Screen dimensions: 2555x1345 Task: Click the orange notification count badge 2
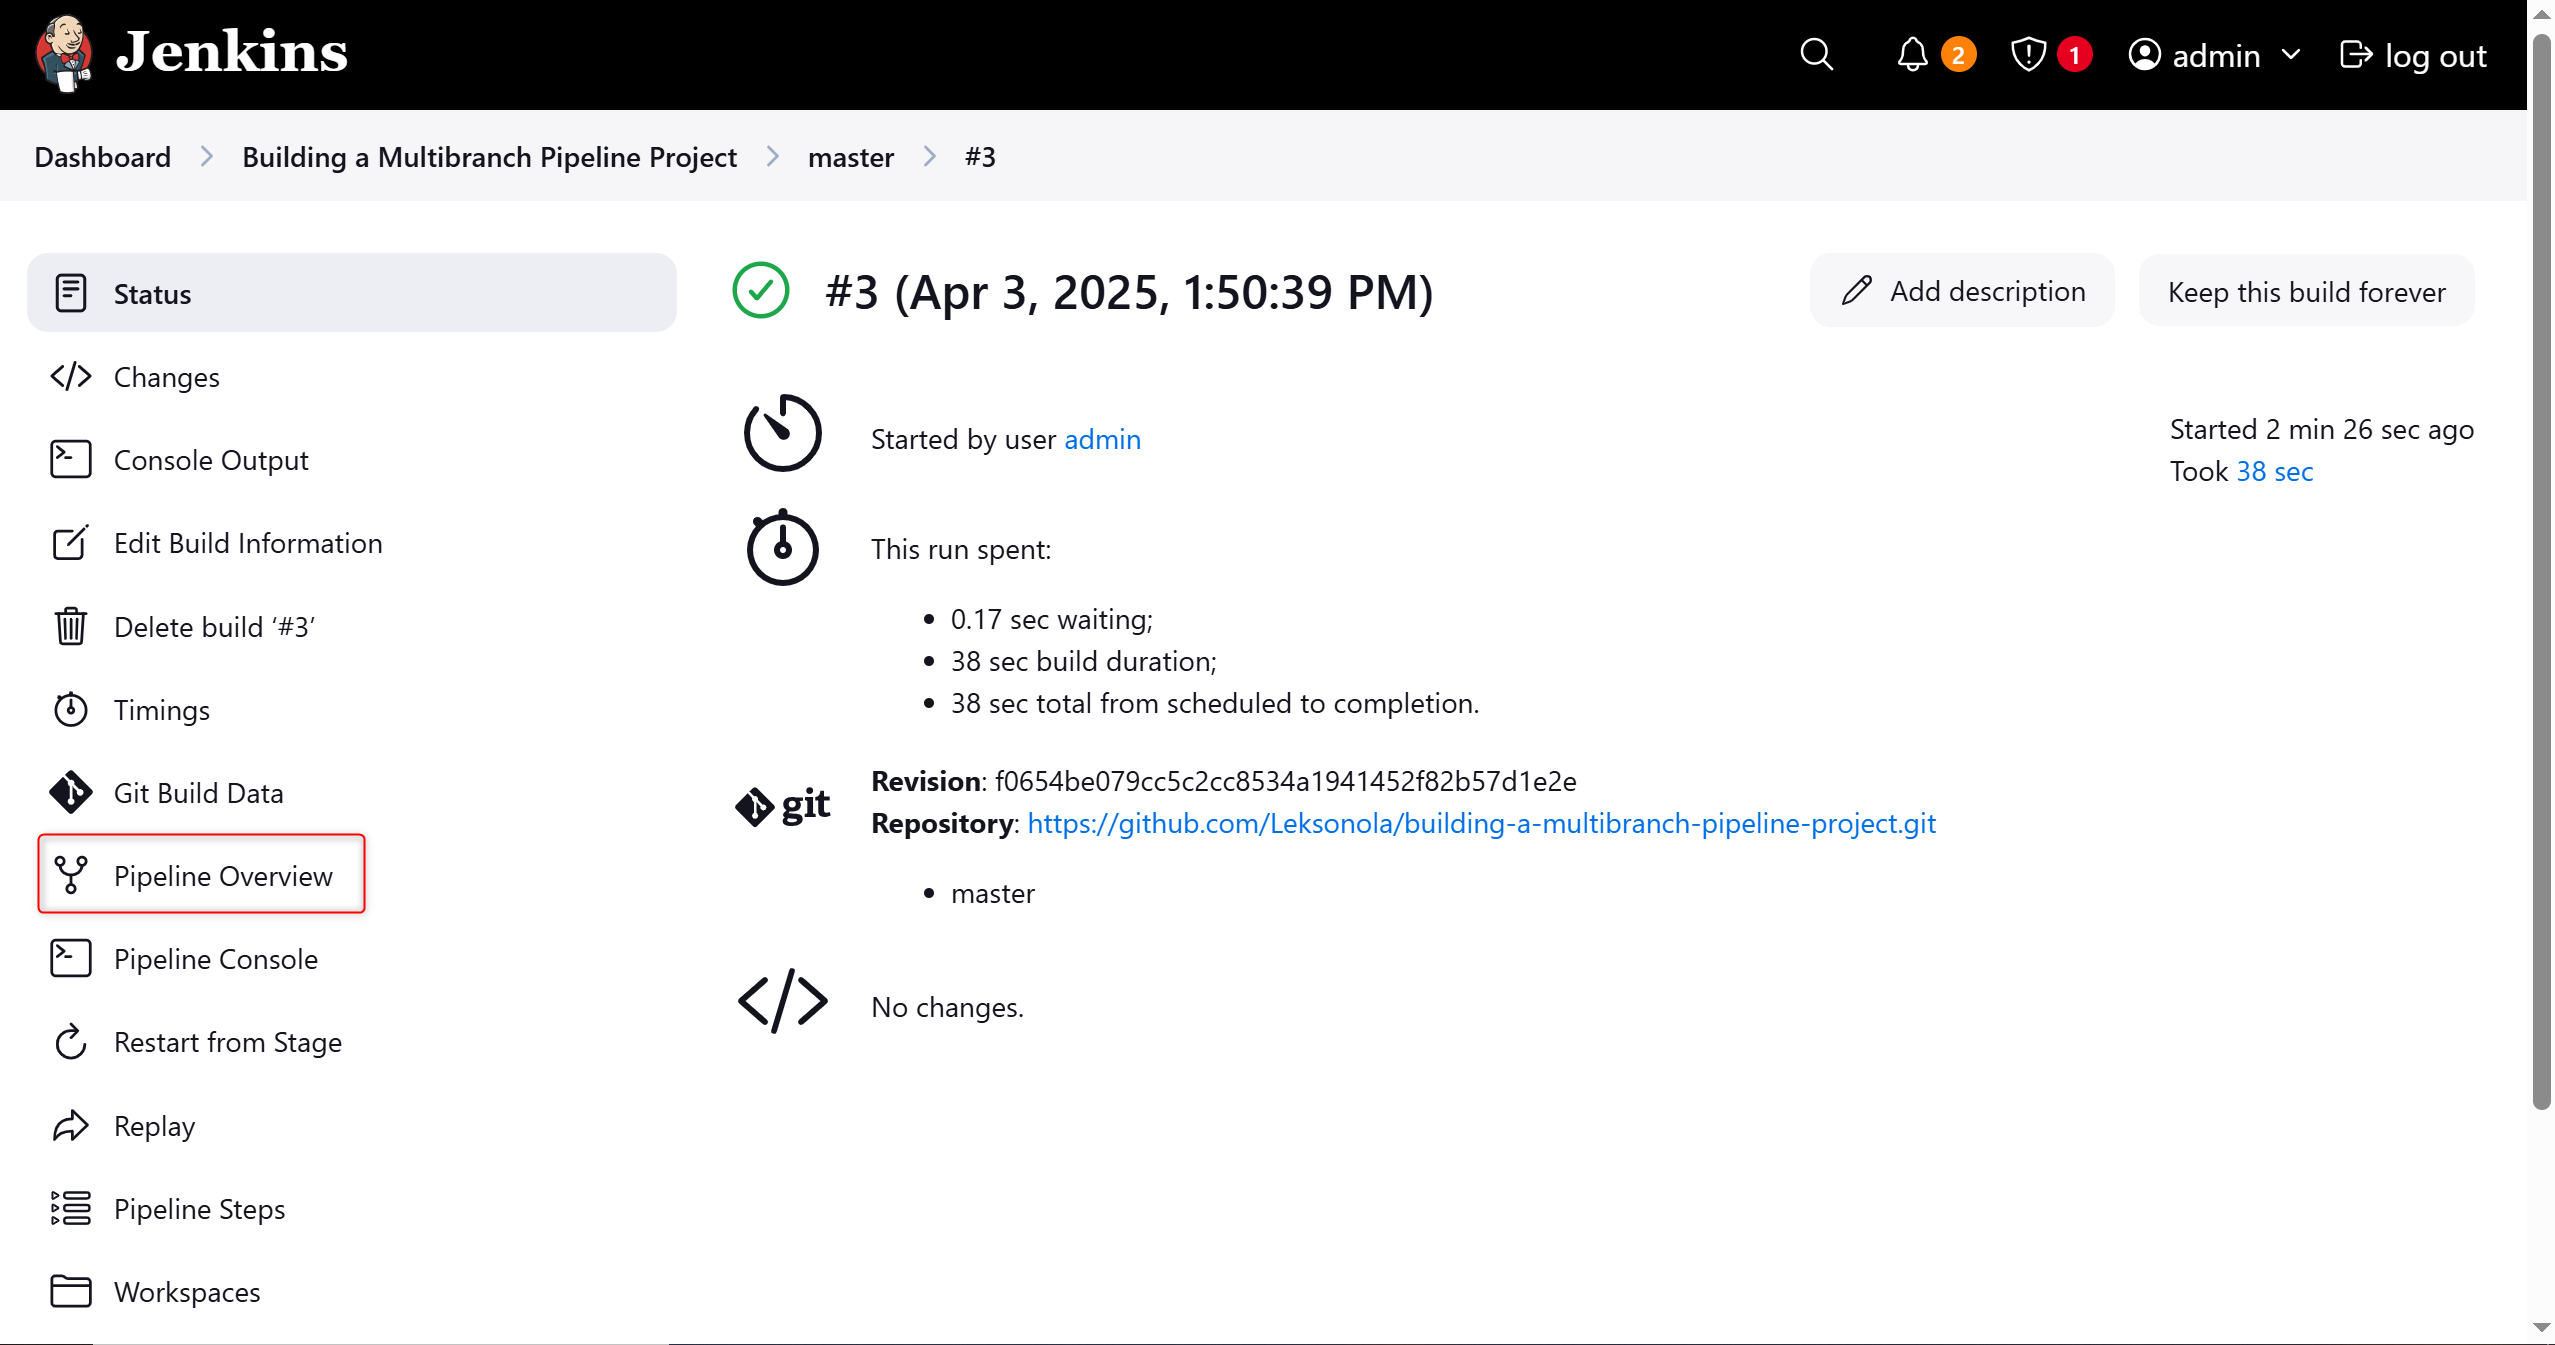[1958, 54]
